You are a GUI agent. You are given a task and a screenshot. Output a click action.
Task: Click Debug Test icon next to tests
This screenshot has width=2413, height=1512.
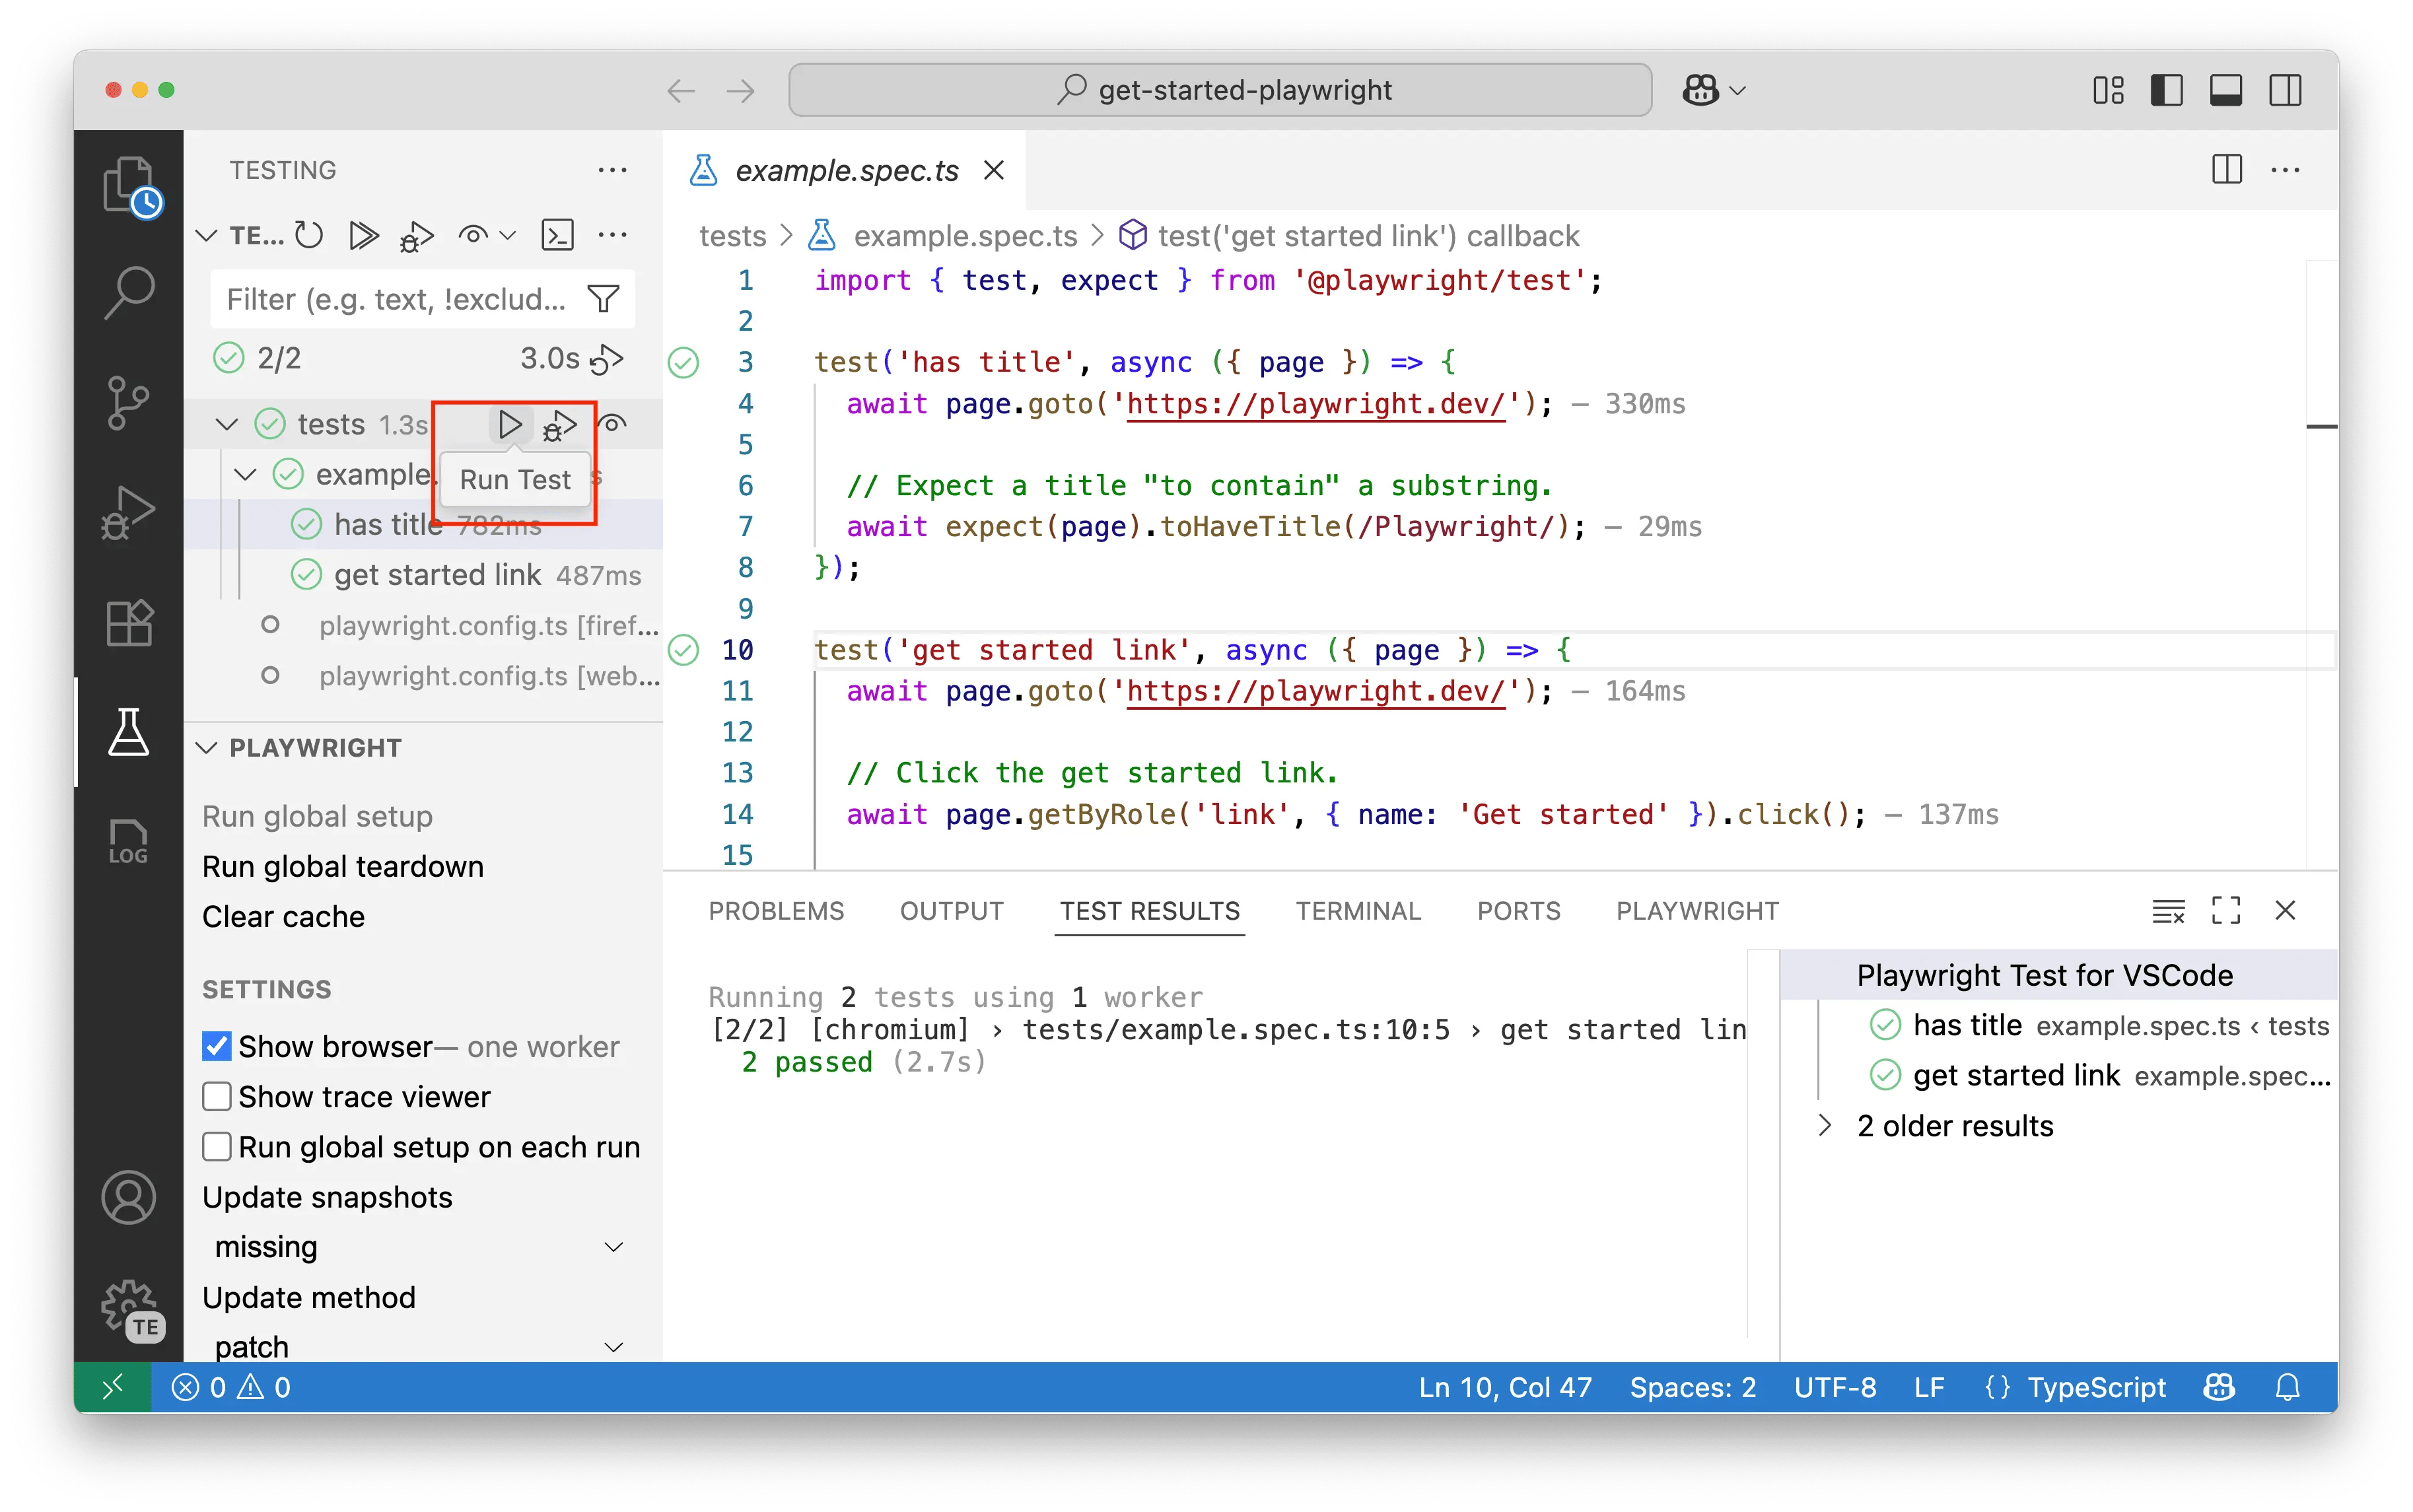(x=560, y=425)
